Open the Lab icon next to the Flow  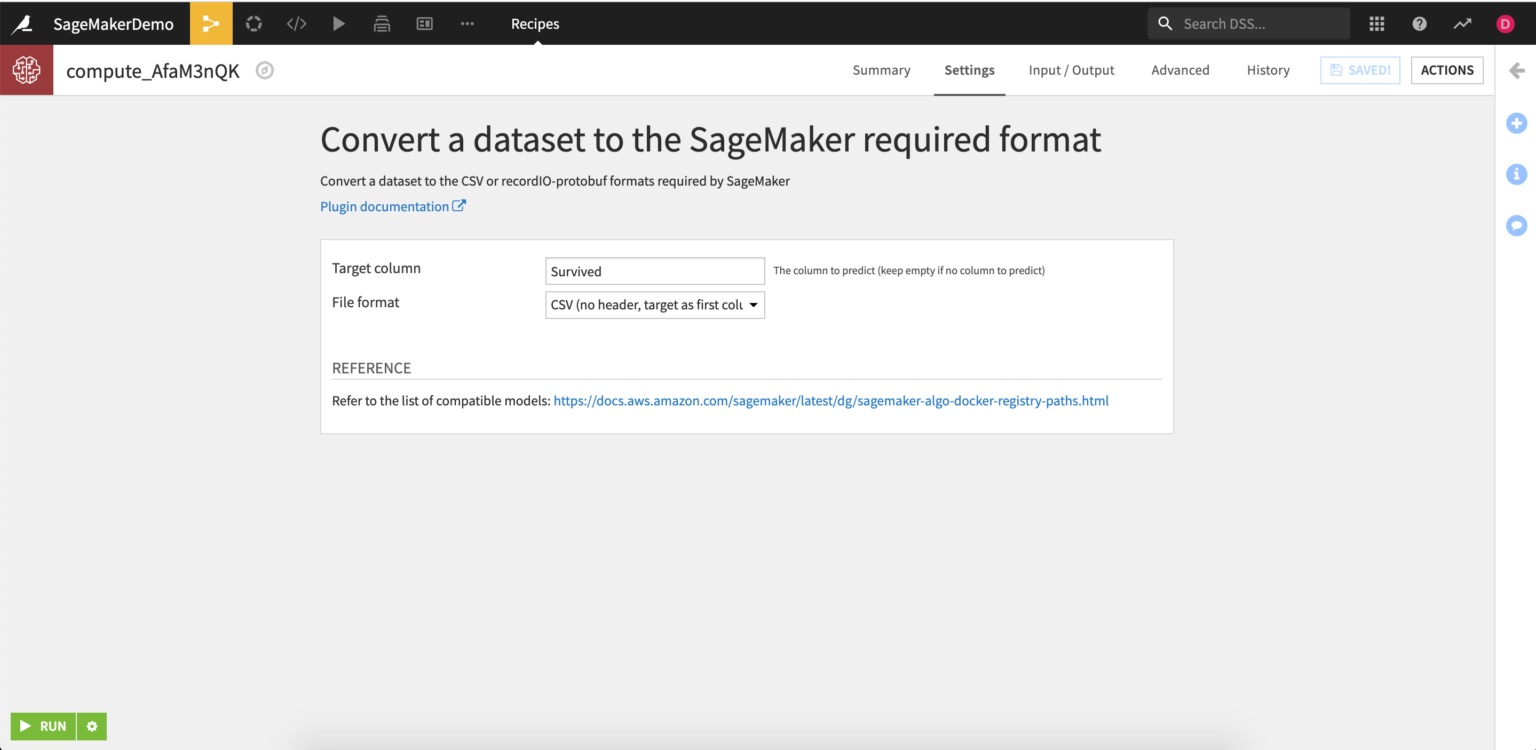coord(253,23)
